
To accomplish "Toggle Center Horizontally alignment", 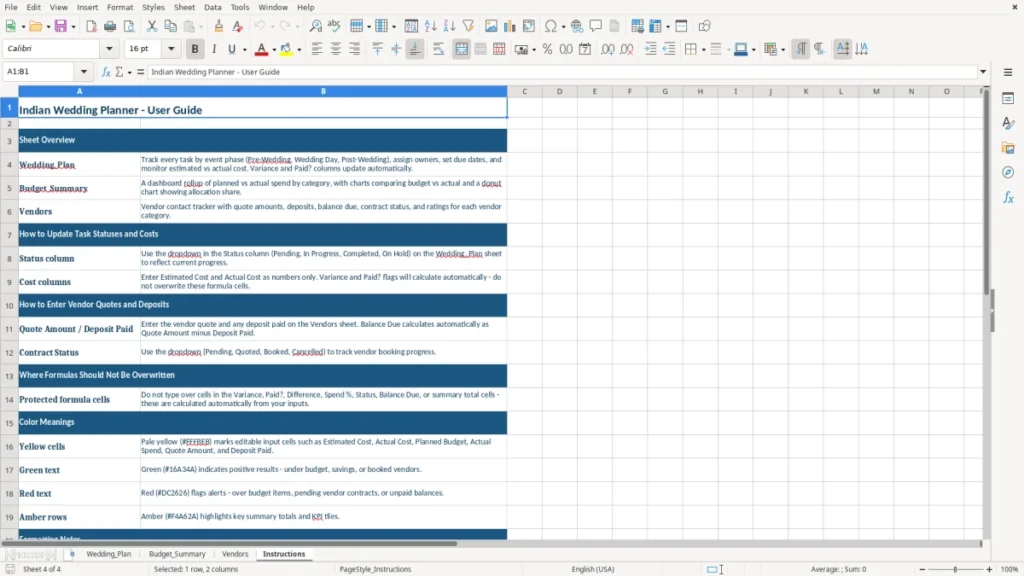I will point(336,49).
